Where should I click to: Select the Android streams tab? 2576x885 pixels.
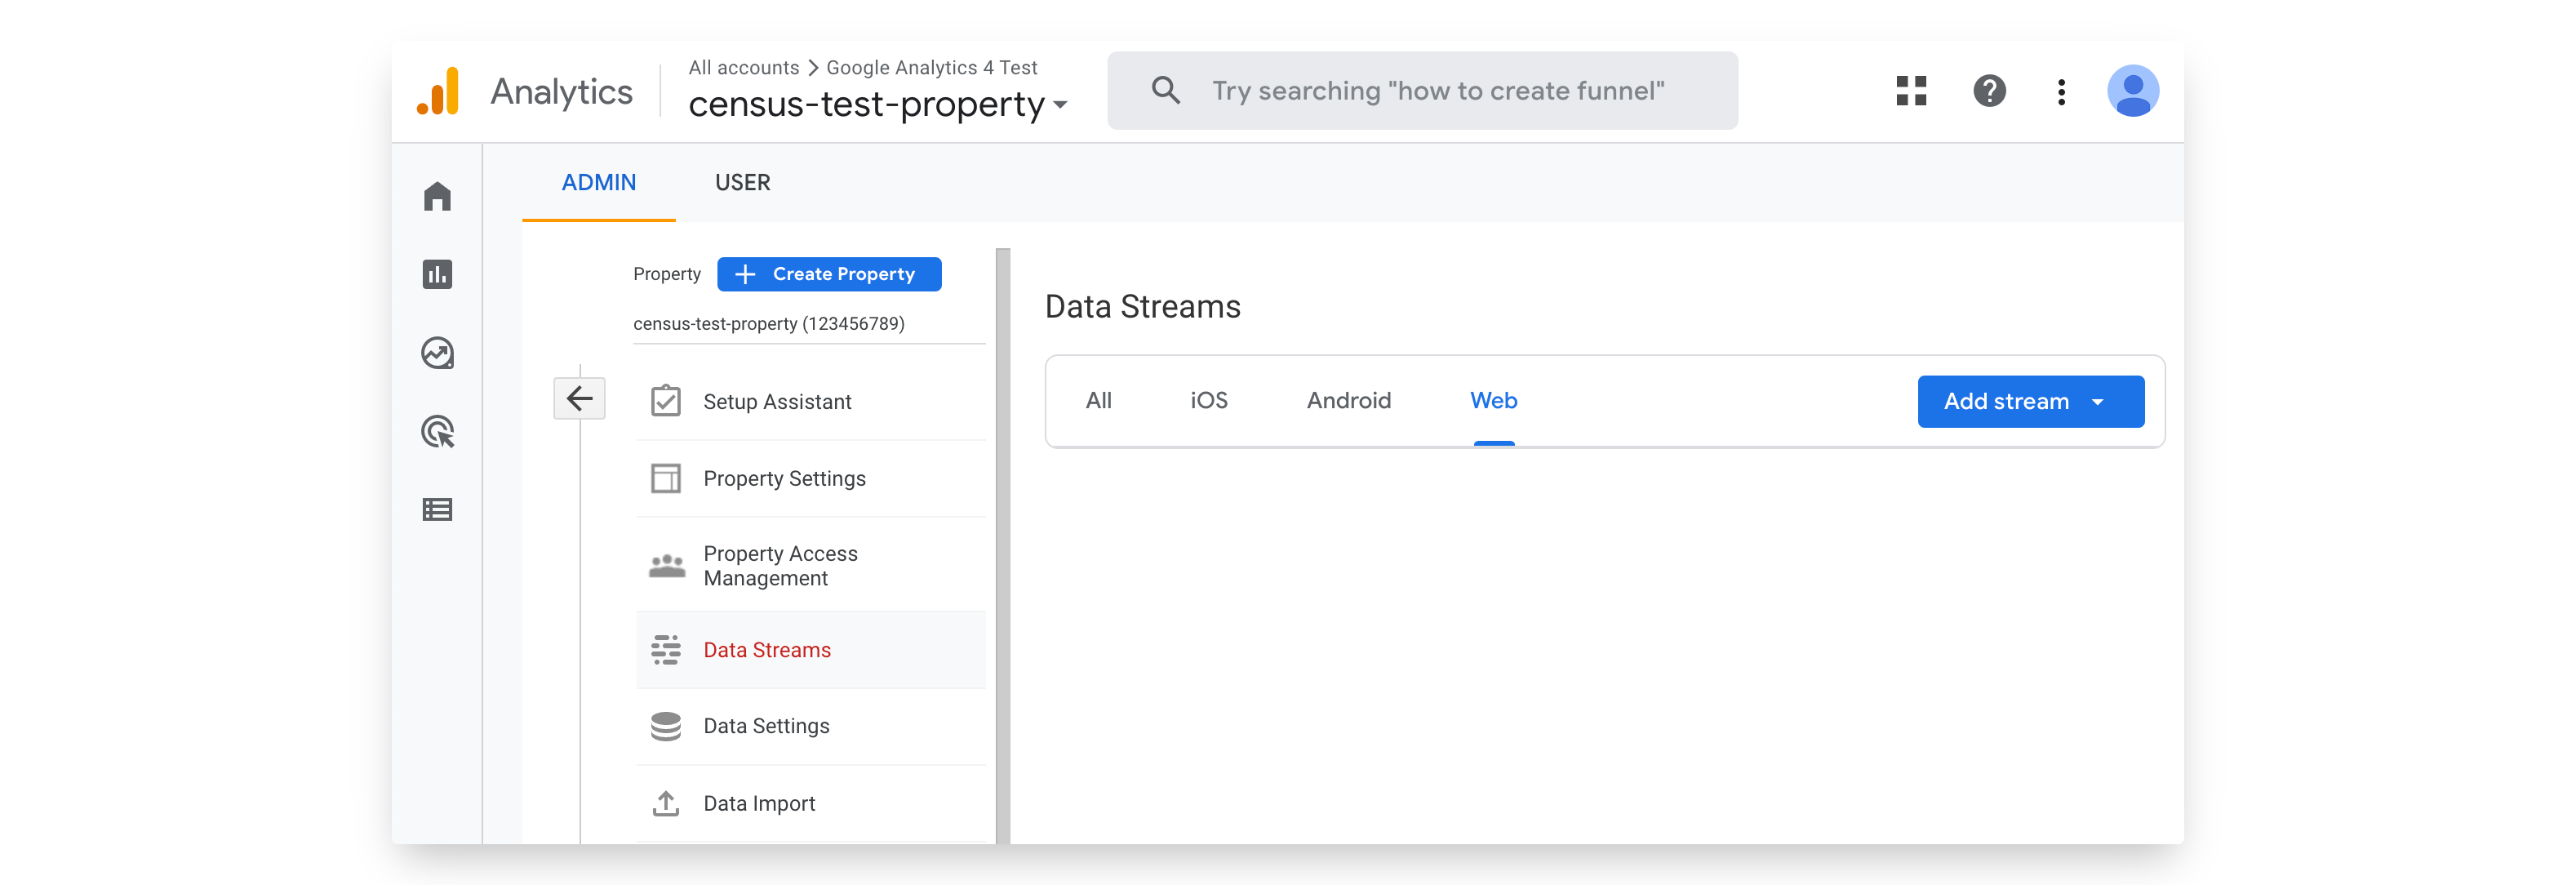pyautogui.click(x=1348, y=401)
